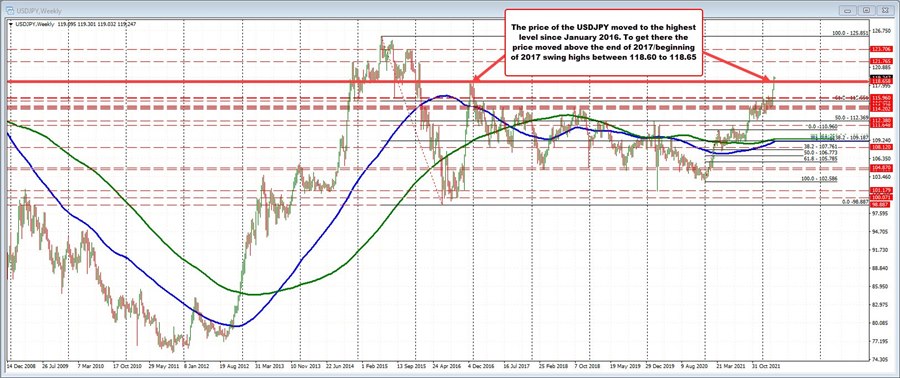
Task: Select the 50.0 - 106.773 Fibonacci label
Action: [822, 153]
